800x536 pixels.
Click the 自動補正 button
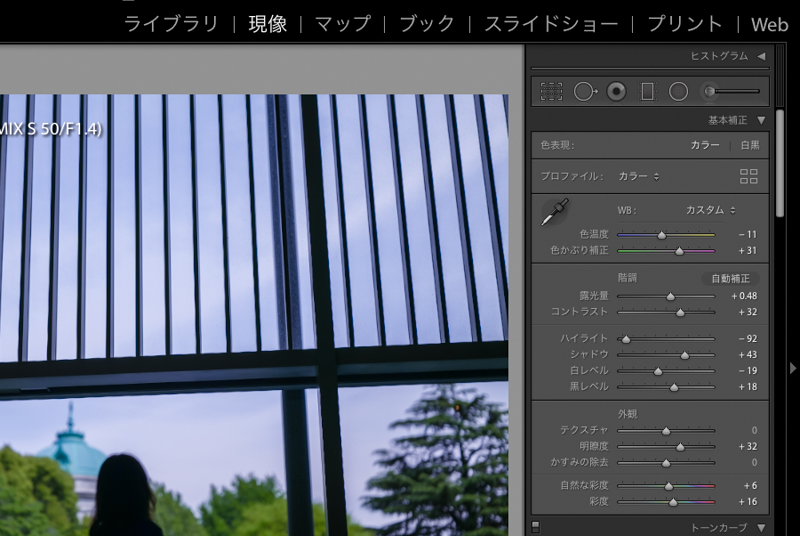731,278
